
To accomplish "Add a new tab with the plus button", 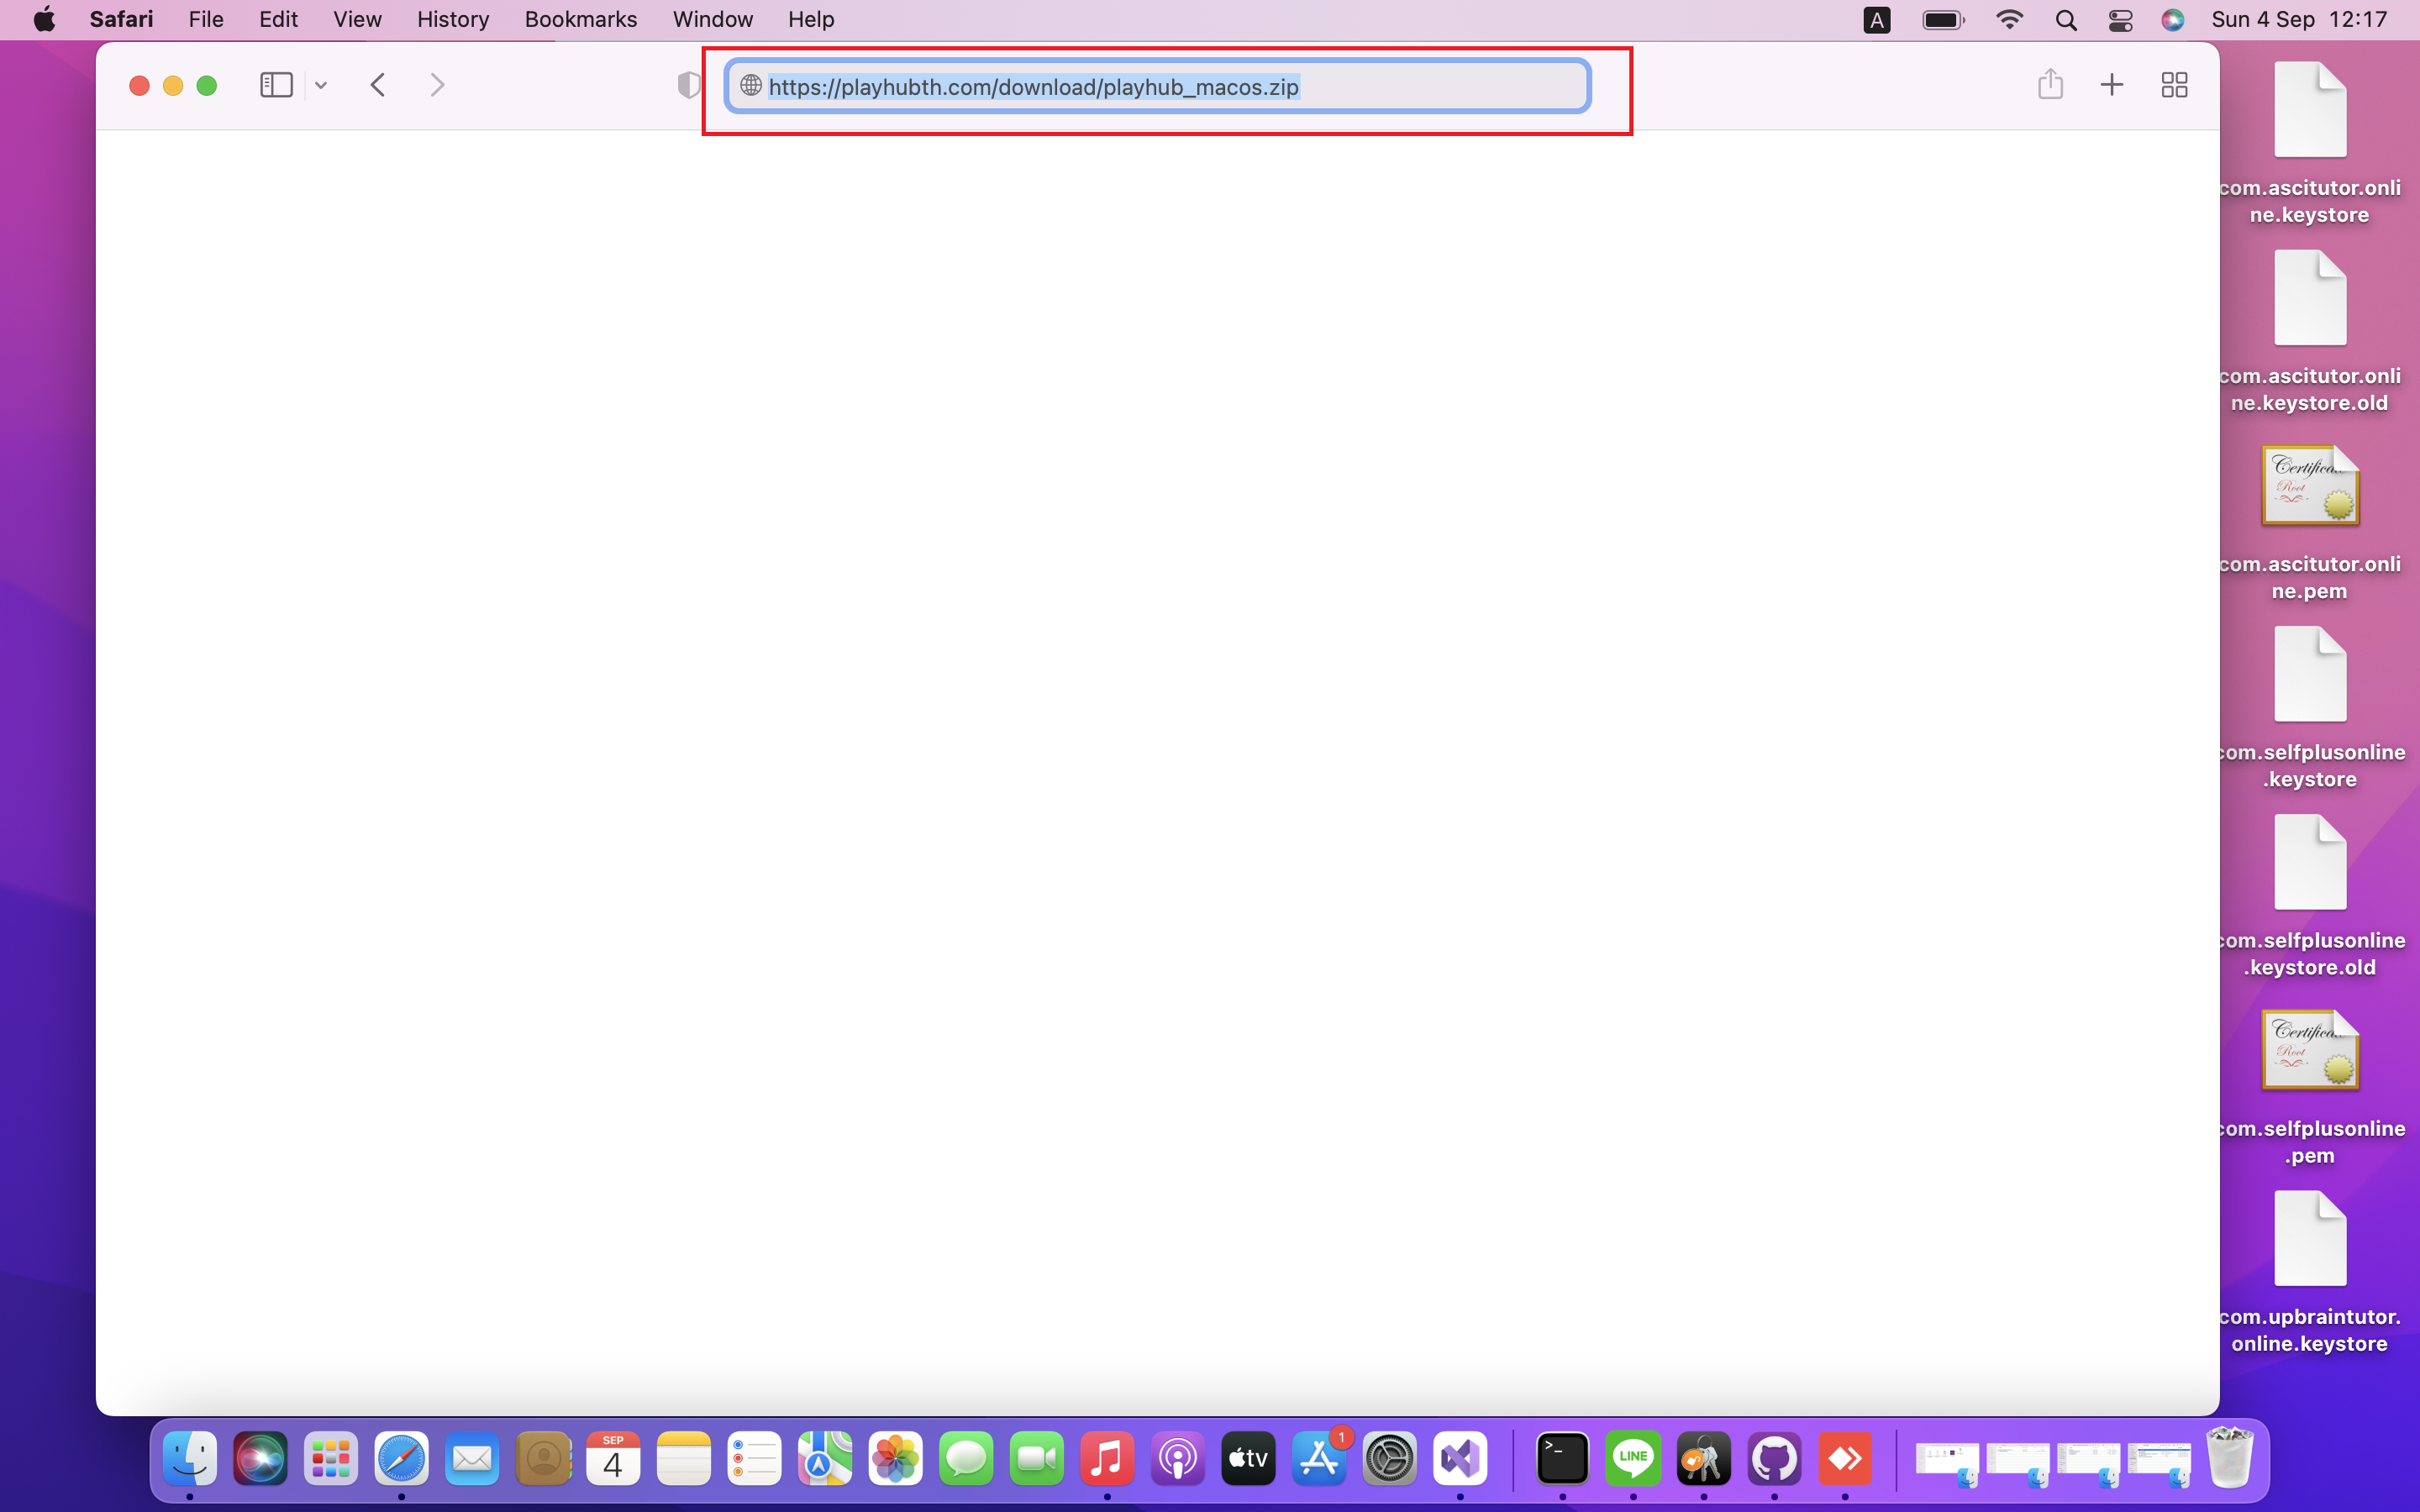I will click(x=2112, y=85).
